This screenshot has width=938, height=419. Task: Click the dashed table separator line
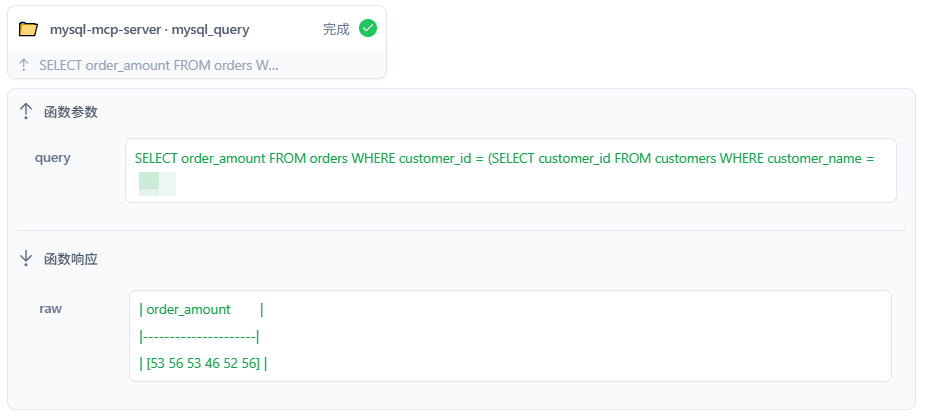(199, 337)
